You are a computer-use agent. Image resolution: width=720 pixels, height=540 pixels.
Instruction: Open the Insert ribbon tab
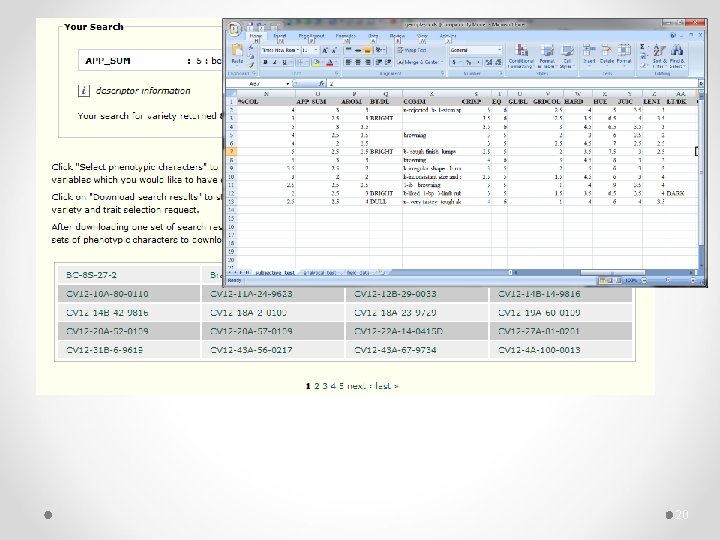(x=280, y=36)
